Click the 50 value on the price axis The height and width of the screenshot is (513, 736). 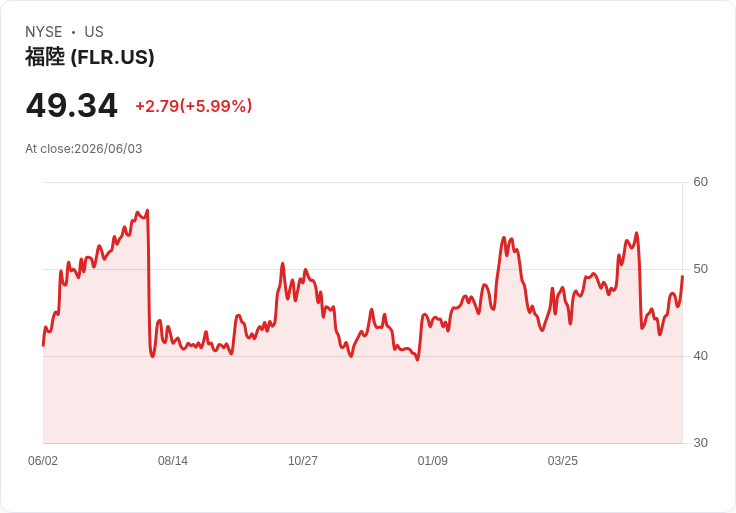click(x=700, y=269)
